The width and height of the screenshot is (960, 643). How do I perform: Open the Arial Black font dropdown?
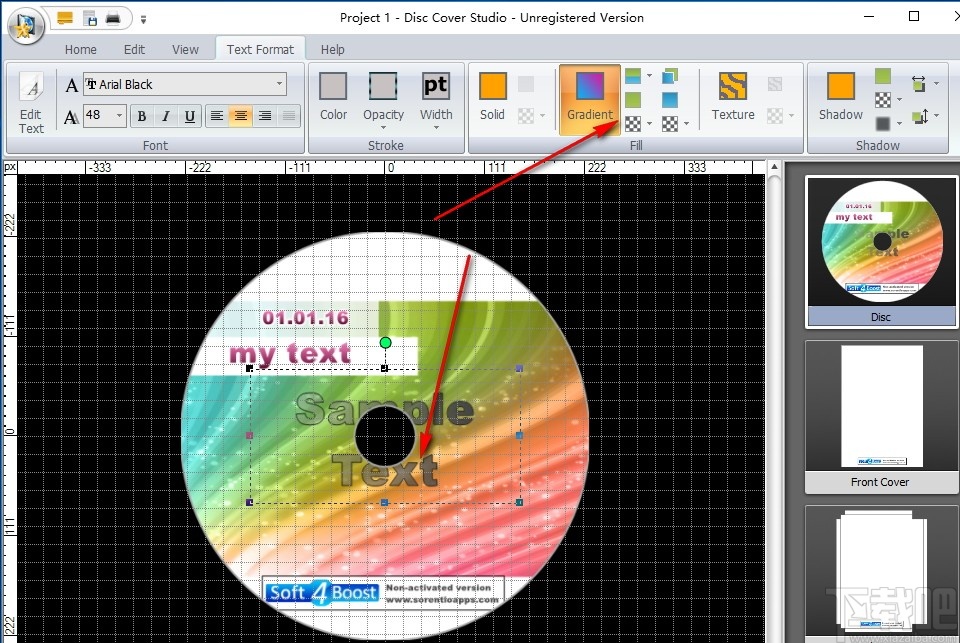pyautogui.click(x=280, y=84)
